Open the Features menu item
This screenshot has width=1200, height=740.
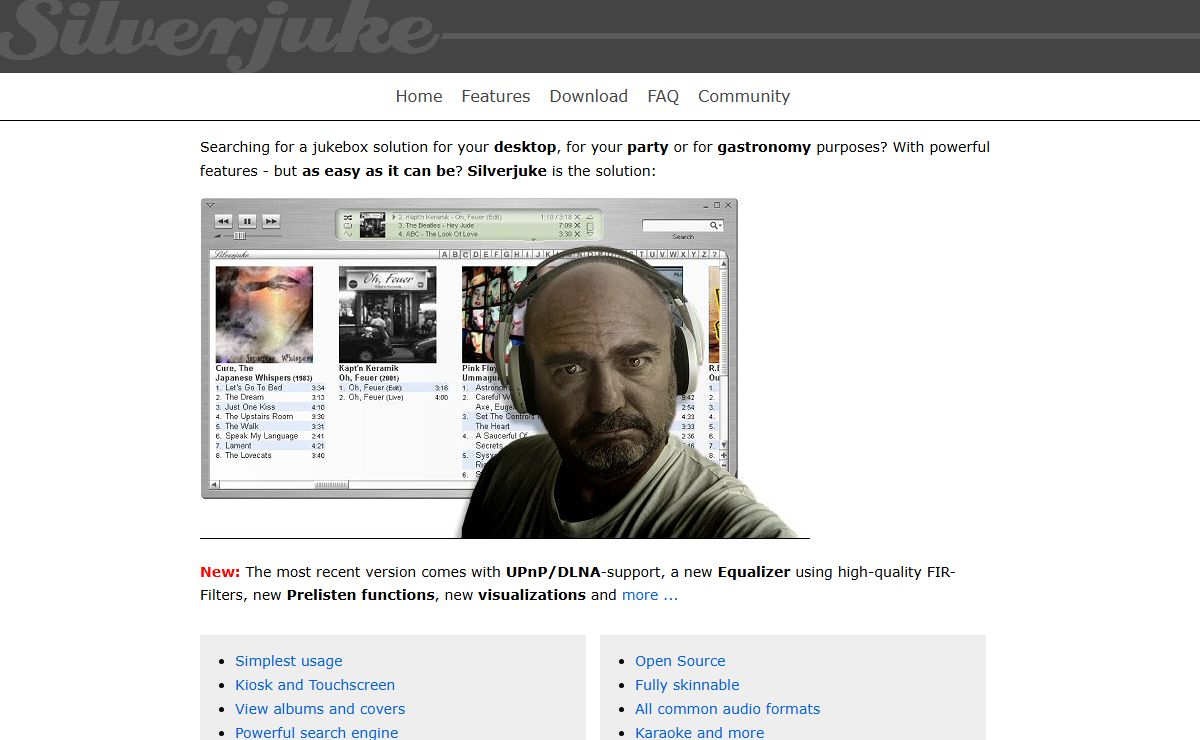[x=496, y=96]
